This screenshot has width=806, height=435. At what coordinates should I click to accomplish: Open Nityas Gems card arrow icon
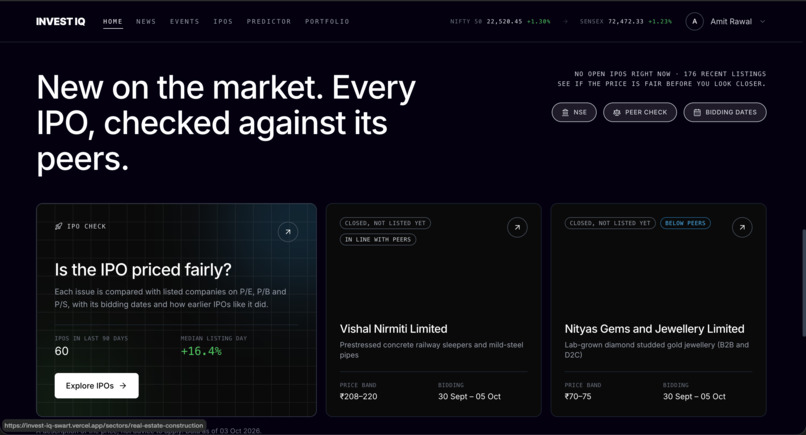(742, 227)
